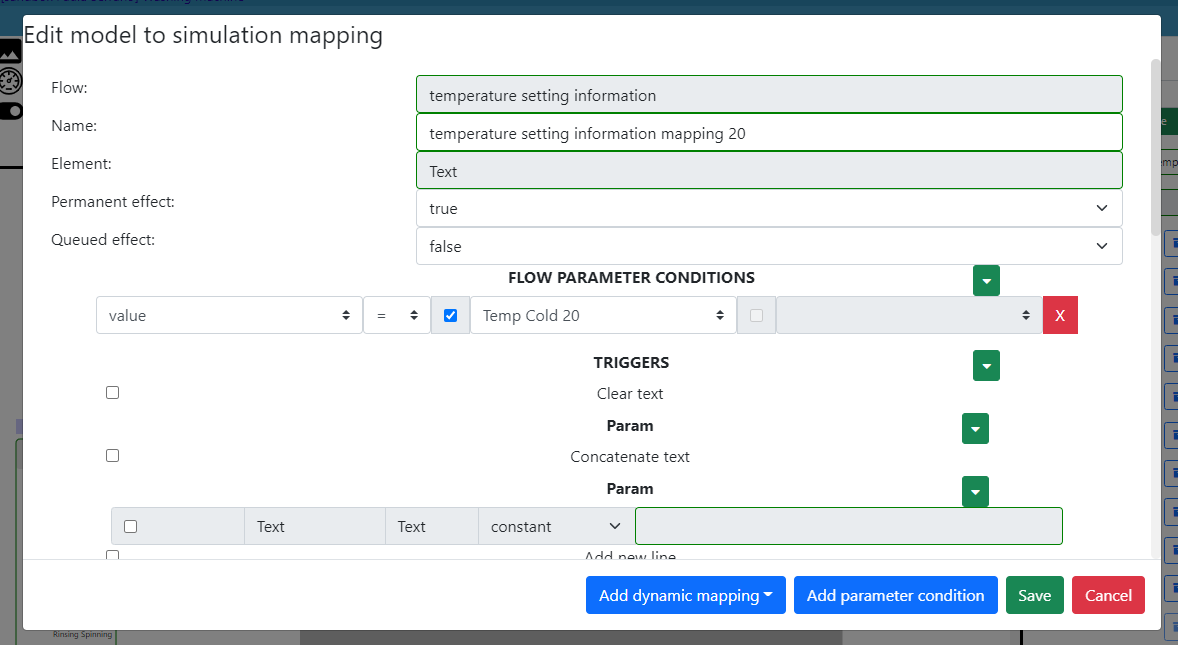This screenshot has width=1178, height=645.
Task: Click the constant value text field
Action: [849, 526]
